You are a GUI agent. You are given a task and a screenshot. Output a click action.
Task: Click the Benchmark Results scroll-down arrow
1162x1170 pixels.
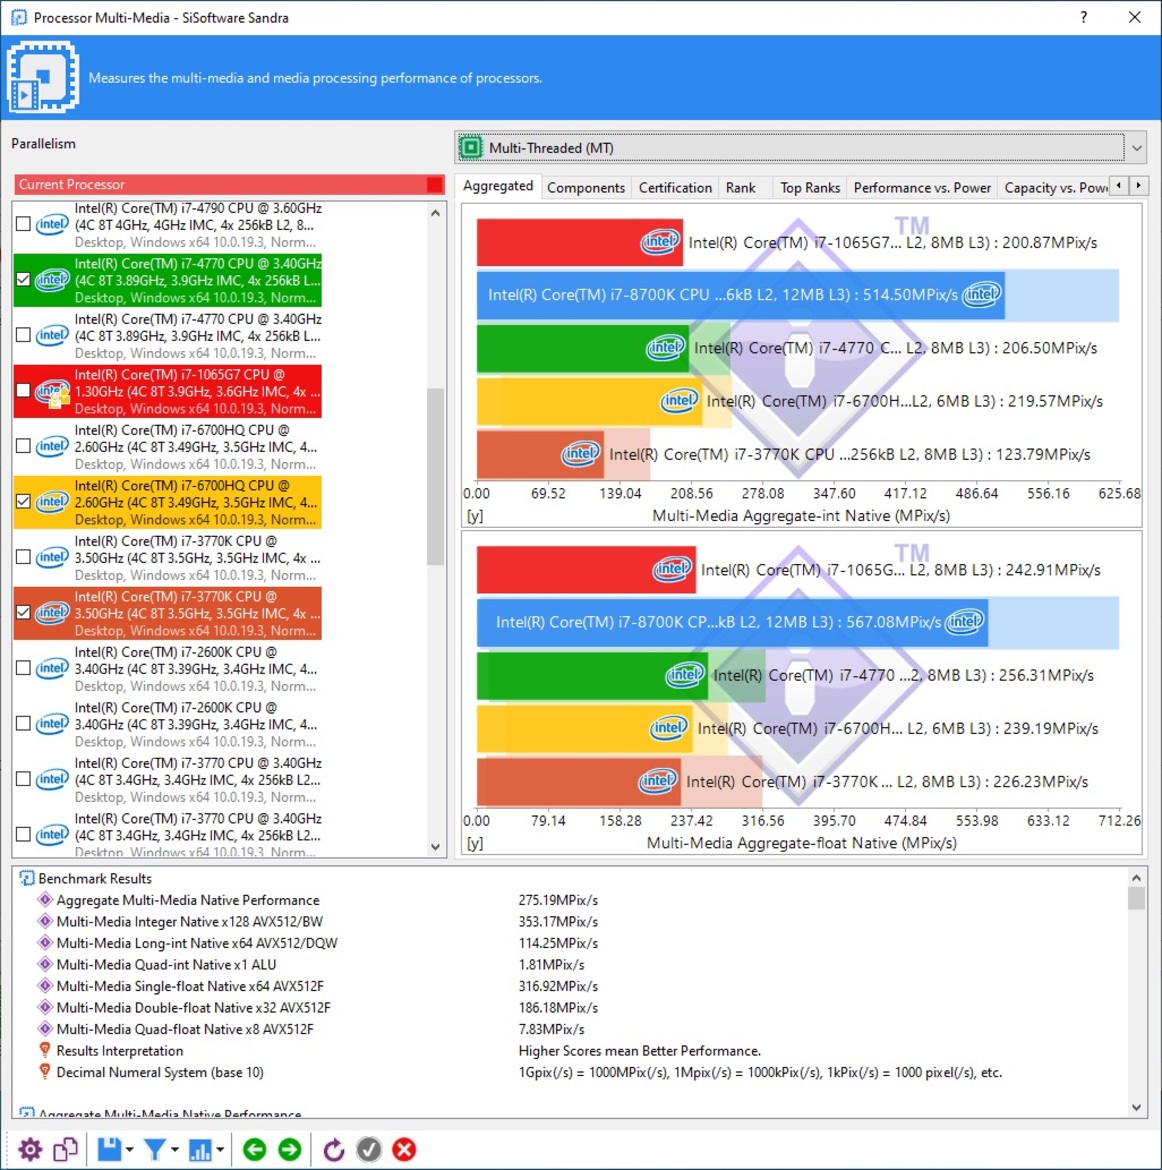[1136, 1107]
